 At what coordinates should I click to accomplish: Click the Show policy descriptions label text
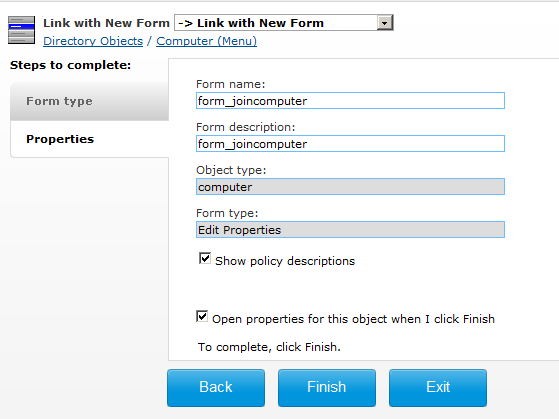[x=285, y=261]
